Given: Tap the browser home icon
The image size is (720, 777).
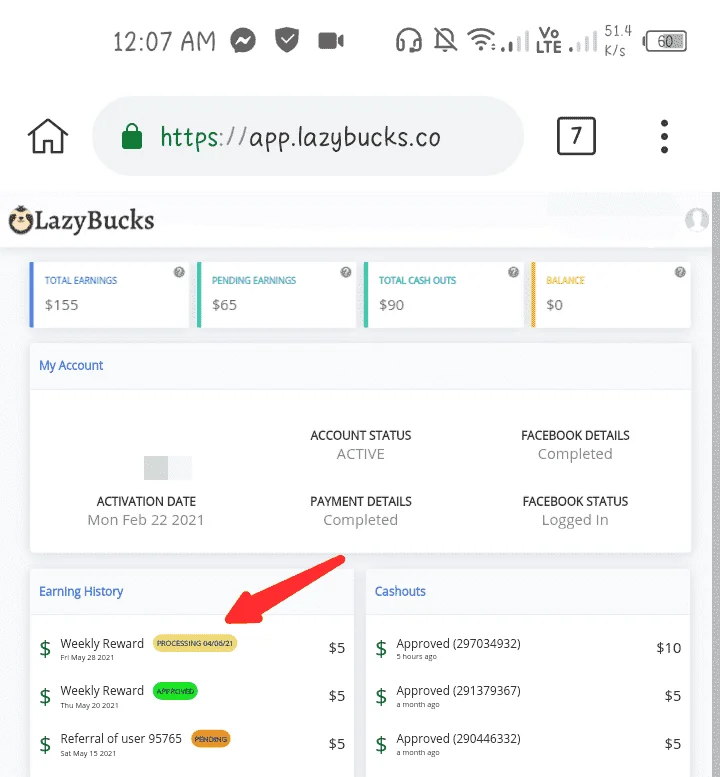Looking at the screenshot, I should 48,136.
